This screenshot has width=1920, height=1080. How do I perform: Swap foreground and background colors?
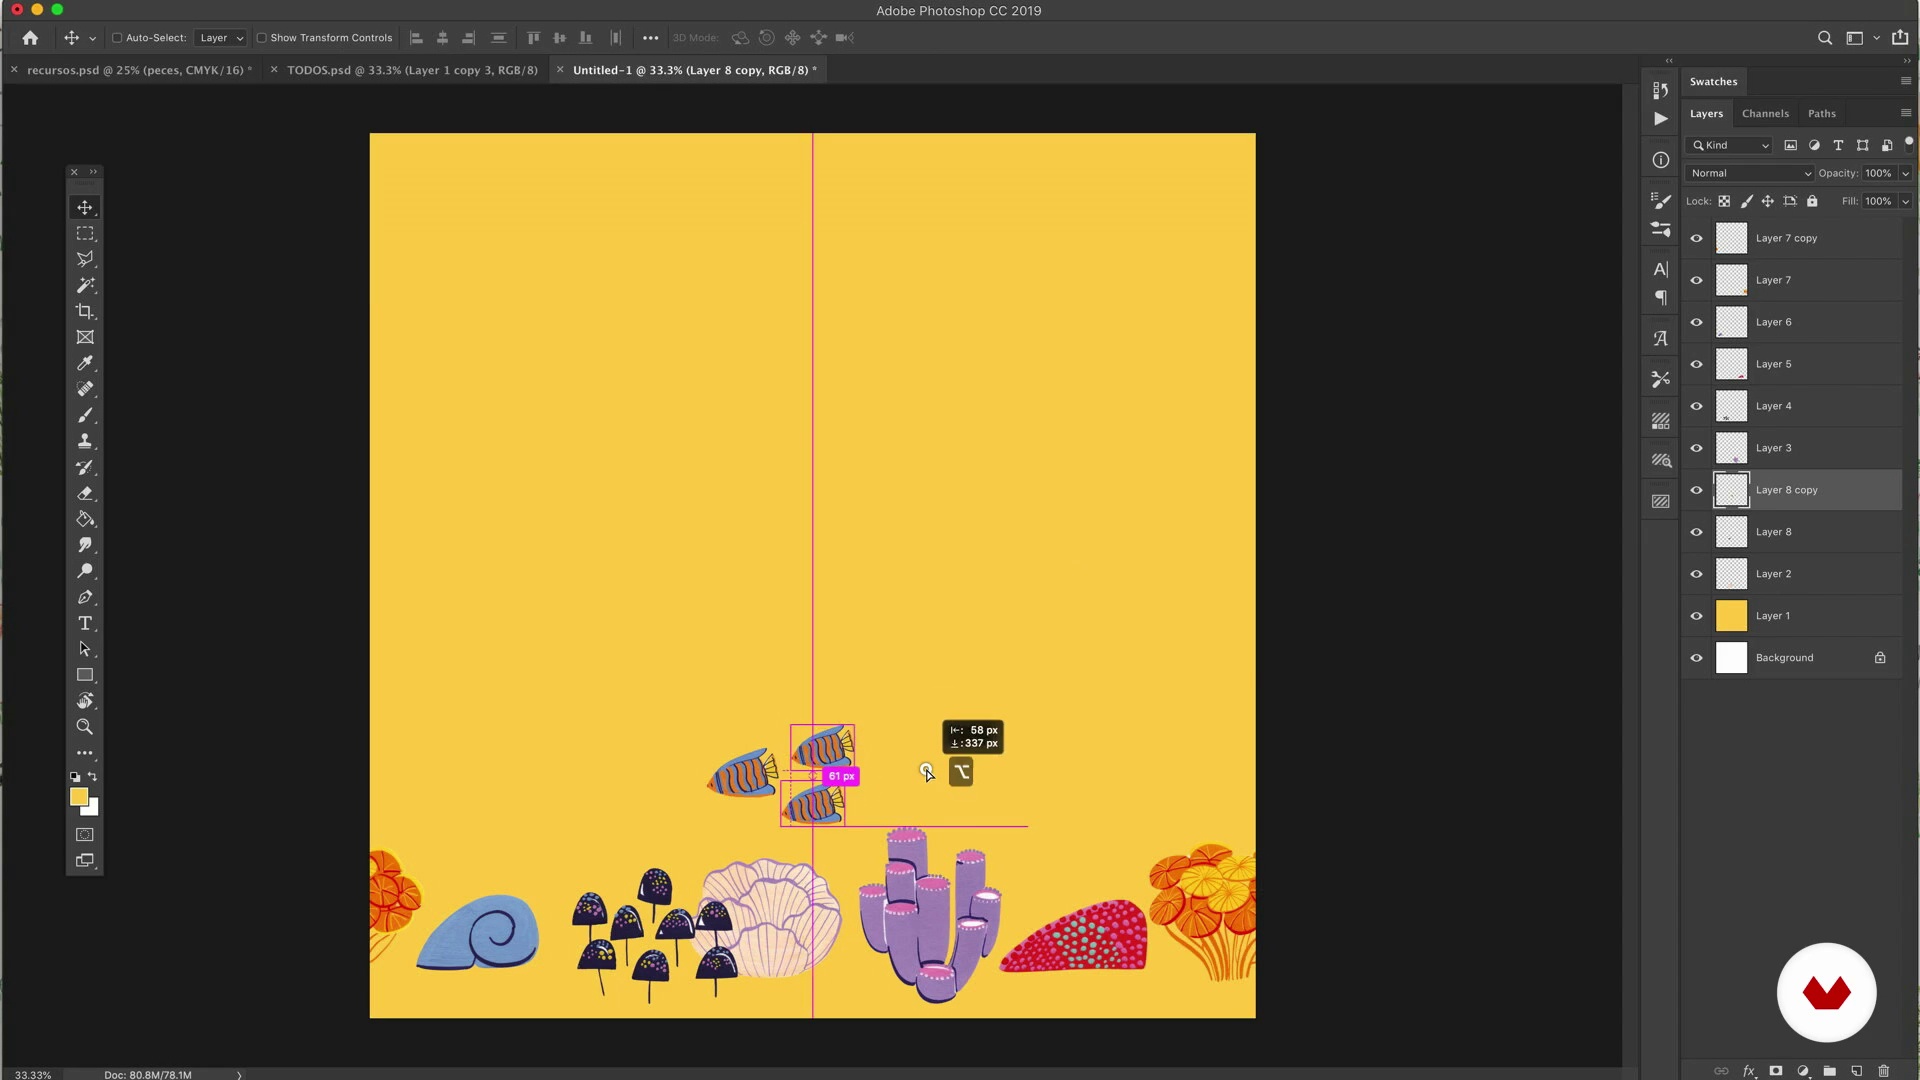[93, 777]
